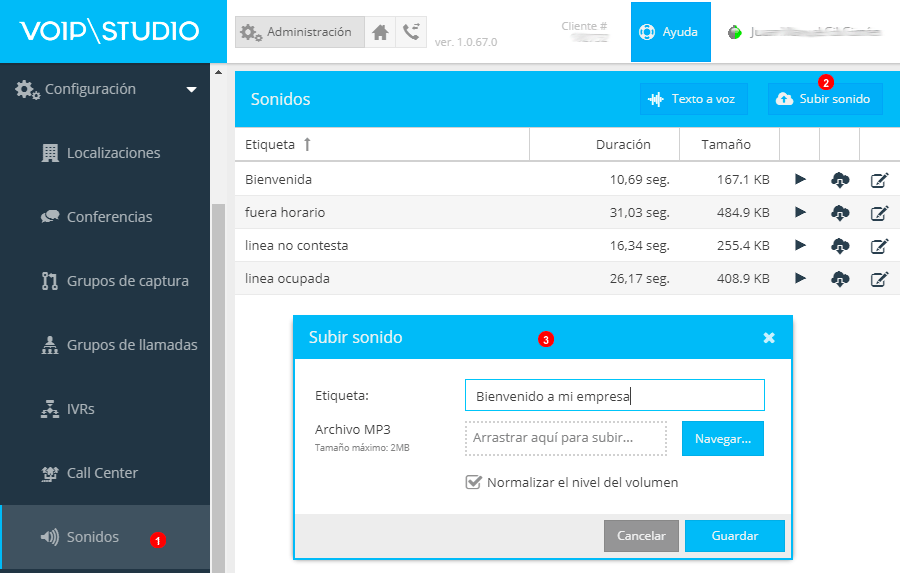Open the Administración menu

[298, 32]
